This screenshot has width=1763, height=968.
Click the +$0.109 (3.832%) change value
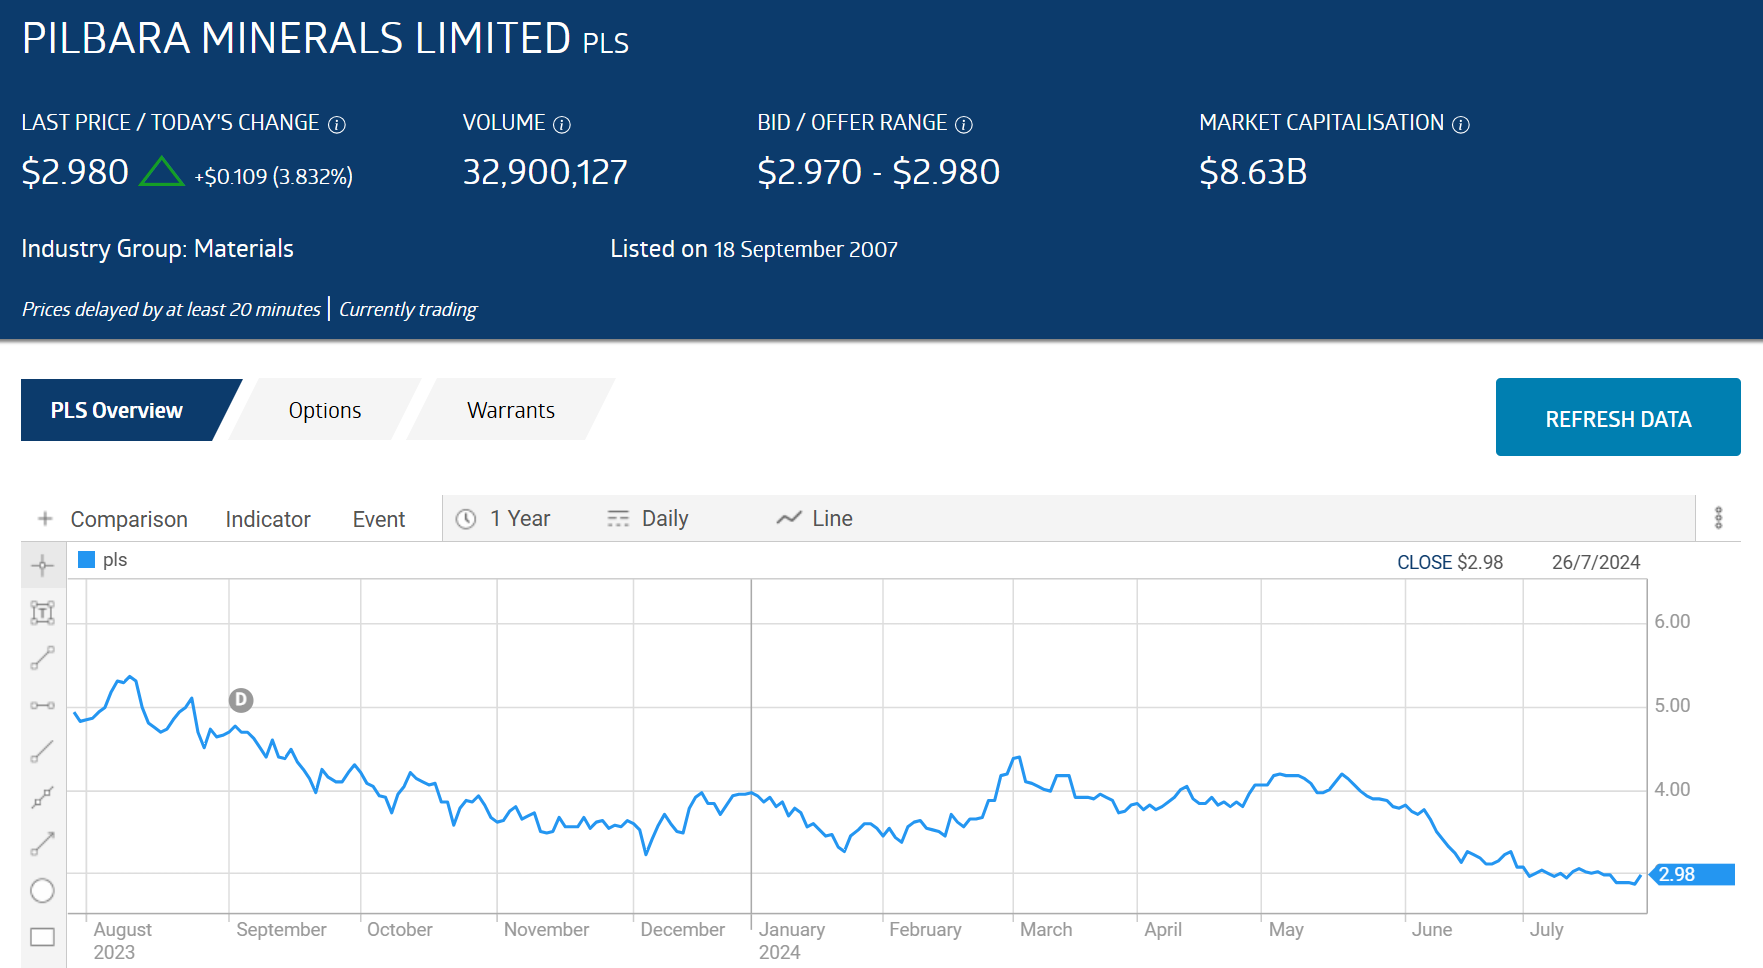[x=273, y=176]
